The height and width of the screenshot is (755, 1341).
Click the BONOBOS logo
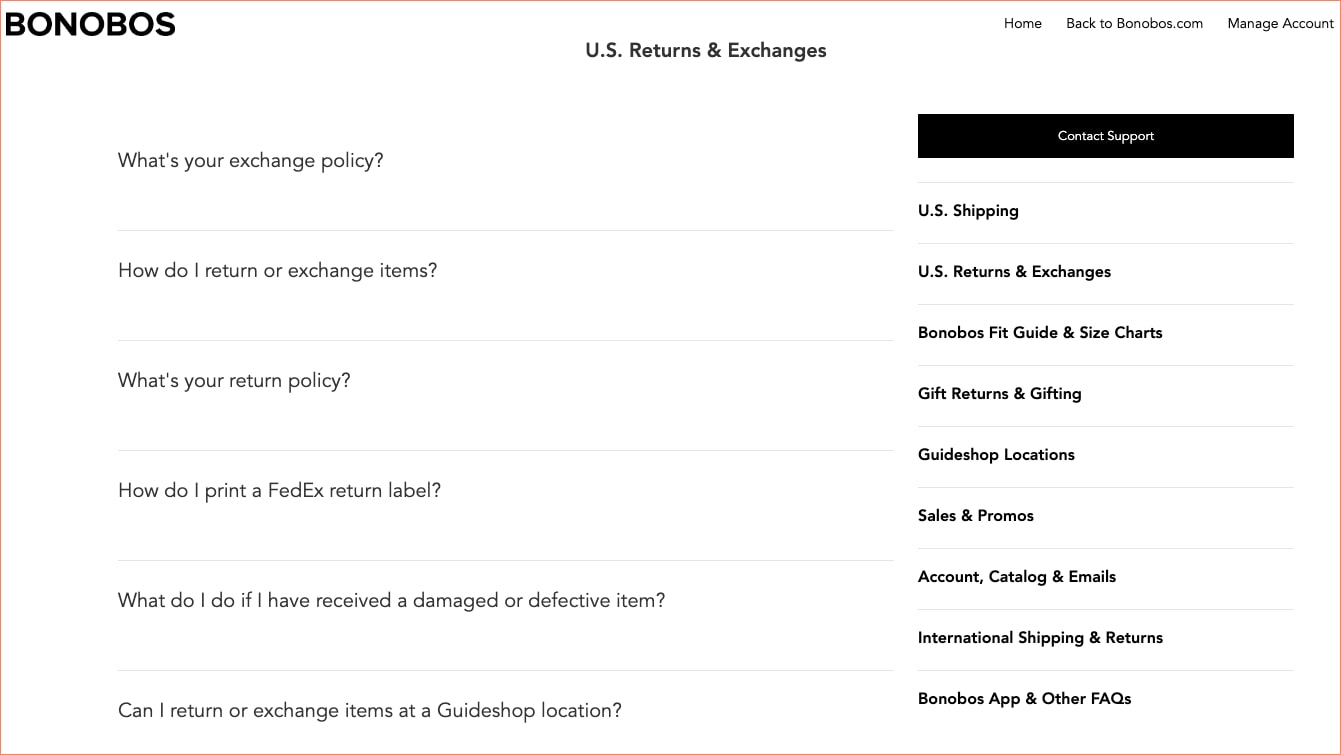coord(90,23)
